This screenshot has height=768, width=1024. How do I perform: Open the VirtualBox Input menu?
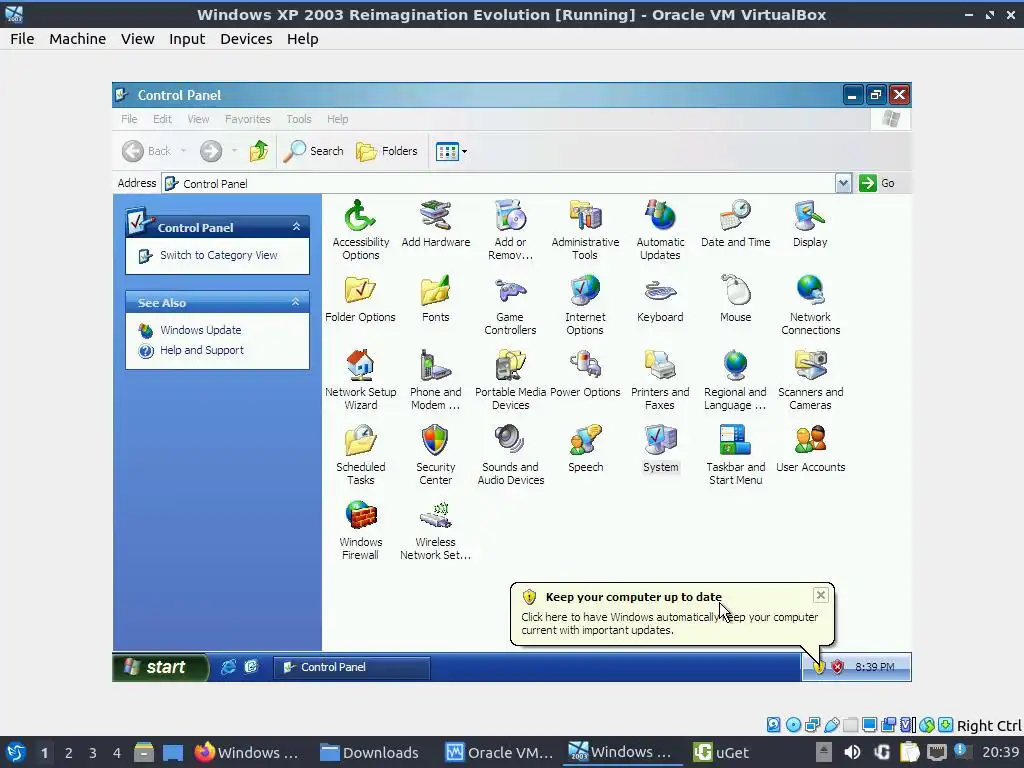pos(187,39)
